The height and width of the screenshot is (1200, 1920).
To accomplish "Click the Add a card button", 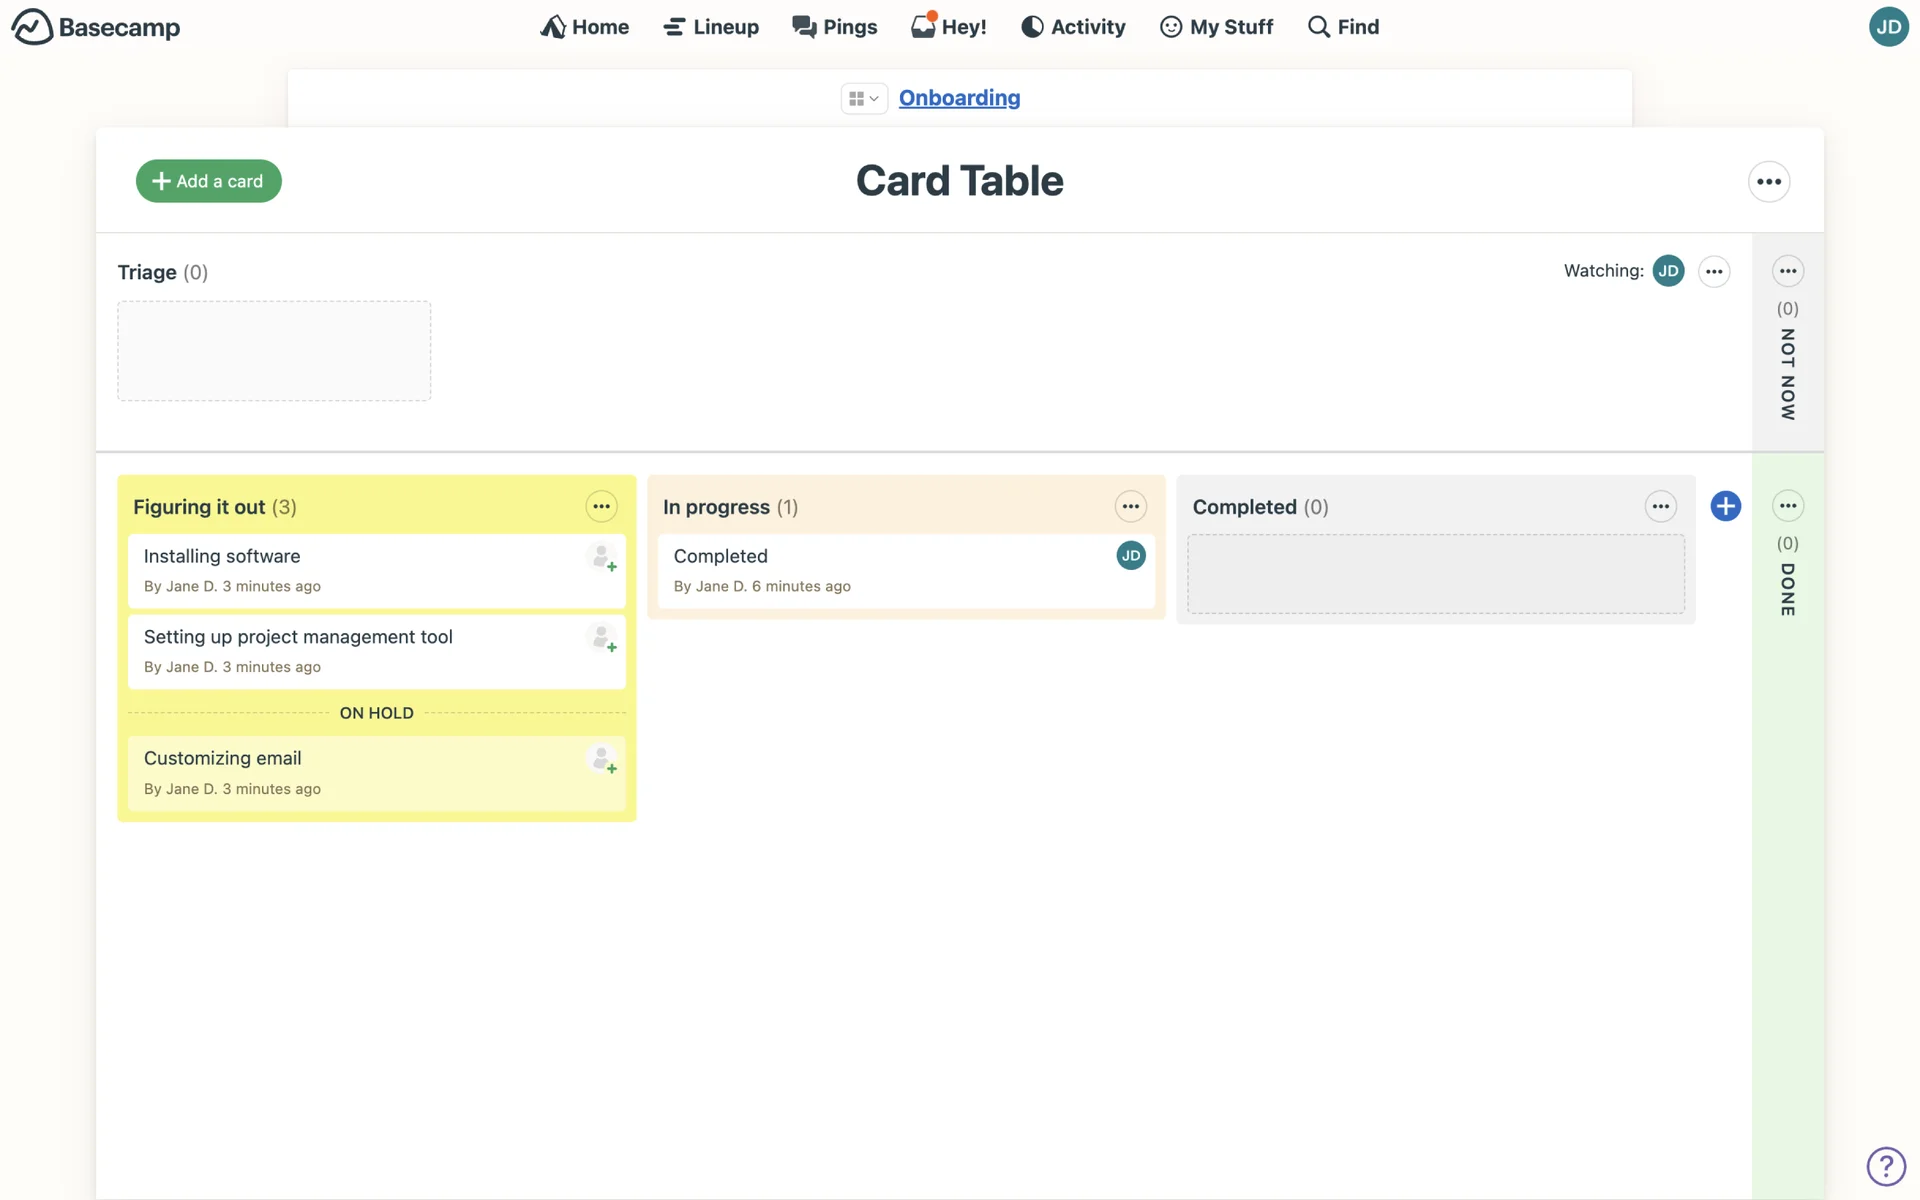I will click(208, 181).
